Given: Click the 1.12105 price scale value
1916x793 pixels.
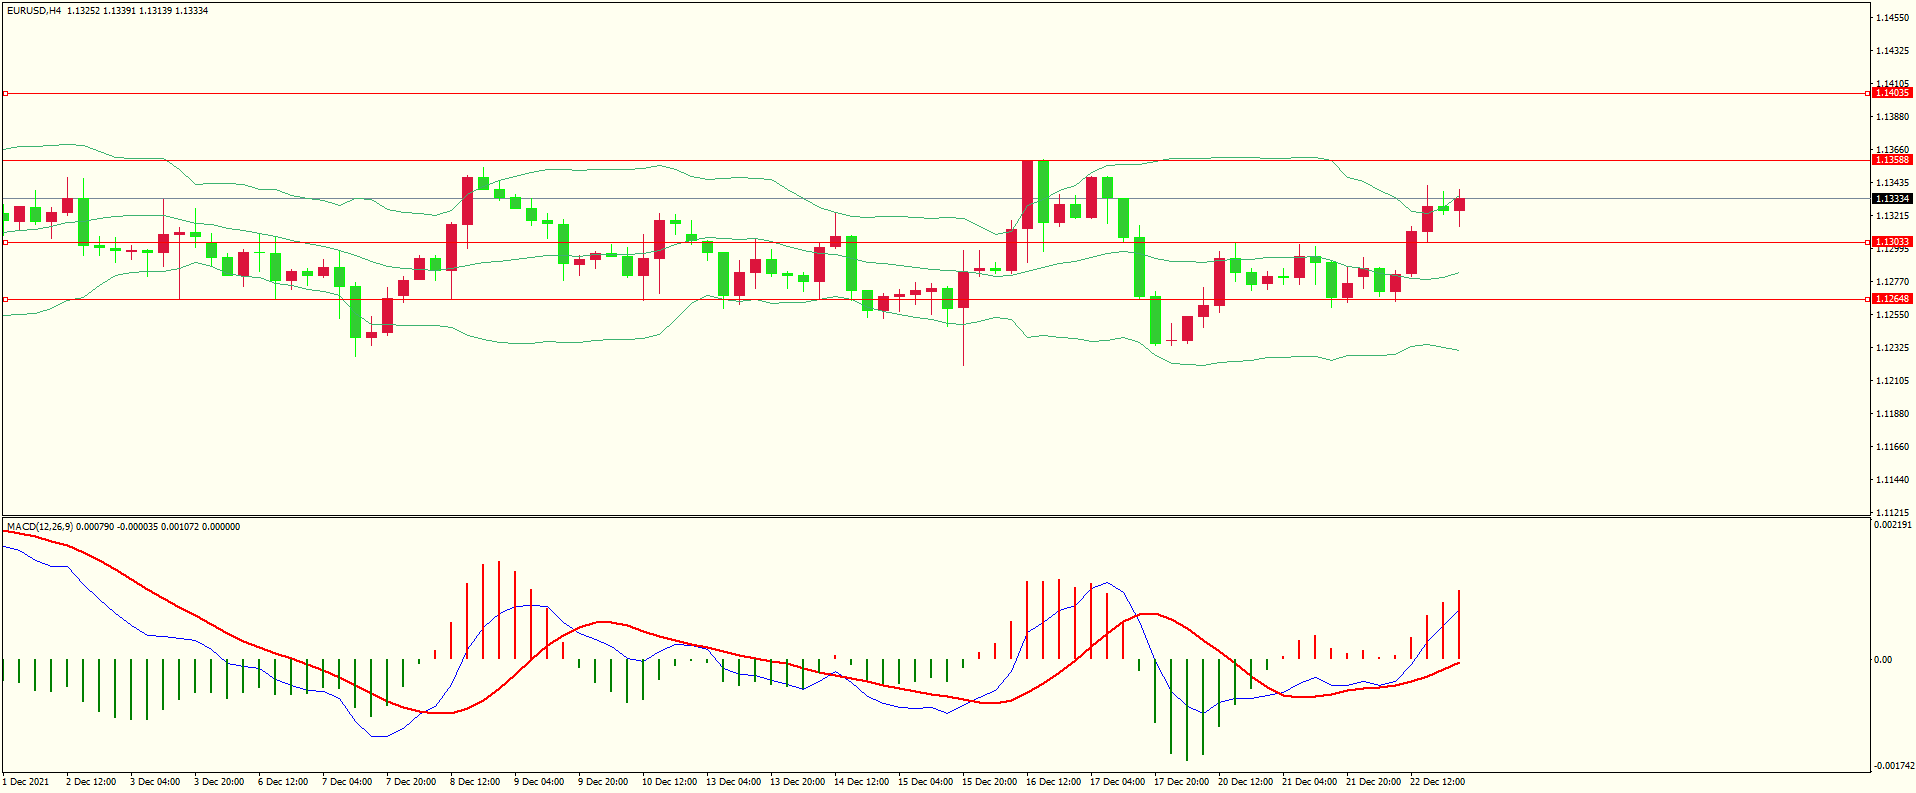Looking at the screenshot, I should [x=1893, y=381].
